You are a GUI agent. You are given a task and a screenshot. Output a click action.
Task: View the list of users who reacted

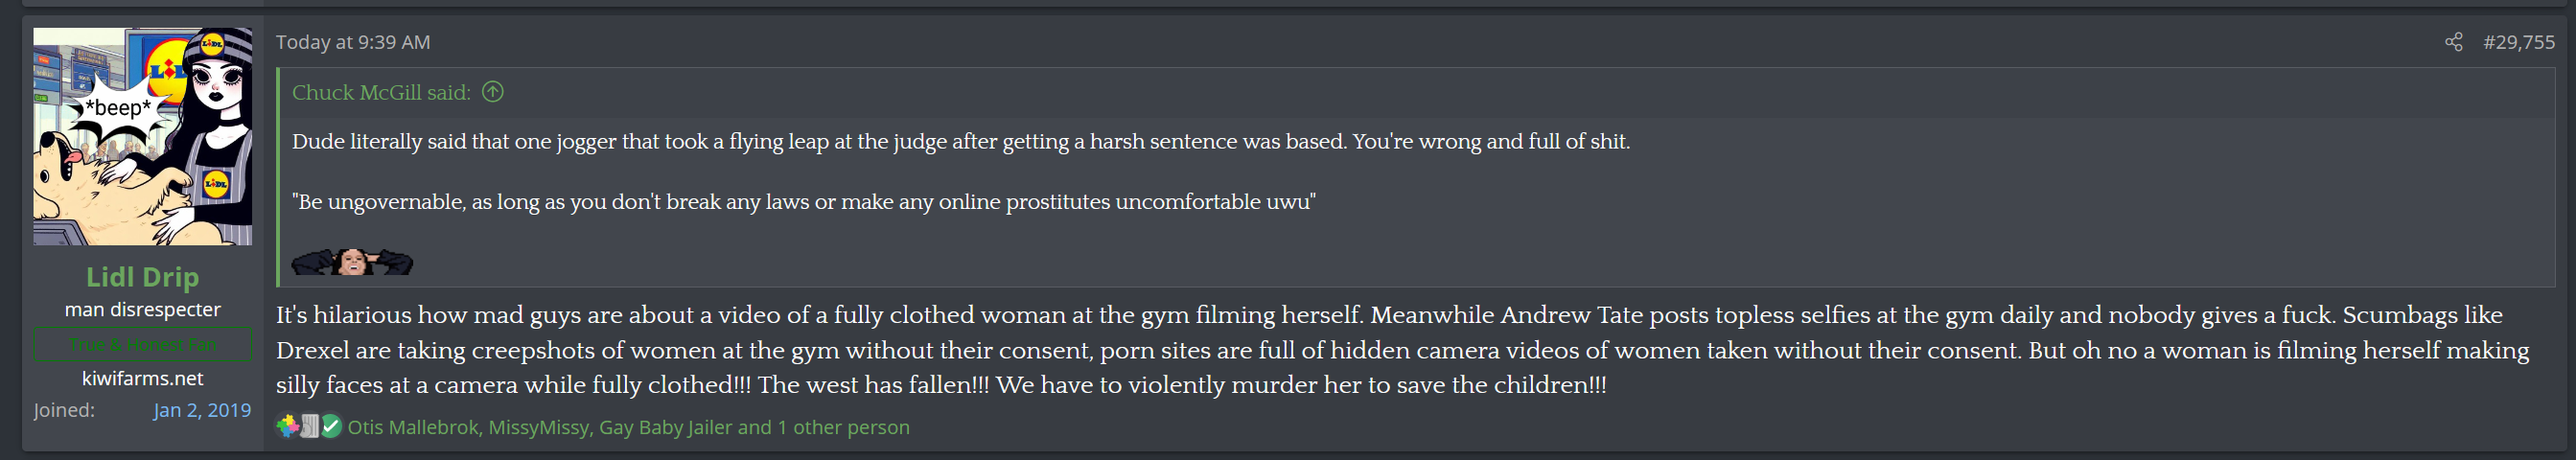click(628, 427)
